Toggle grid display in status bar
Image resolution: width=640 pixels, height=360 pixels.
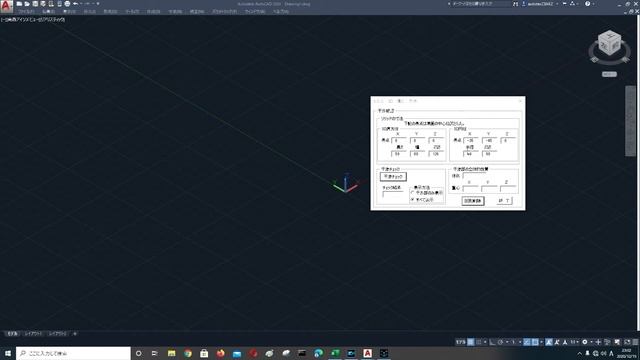pyautogui.click(x=471, y=342)
